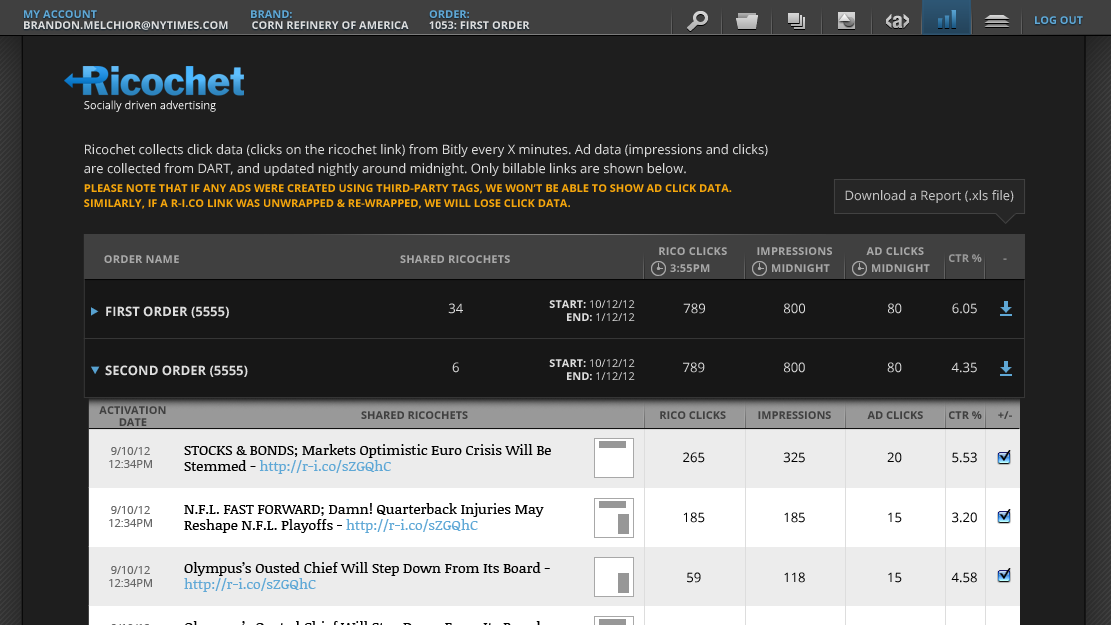1111x625 pixels.
Task: Click CTR value 3.20
Action: 964,517
